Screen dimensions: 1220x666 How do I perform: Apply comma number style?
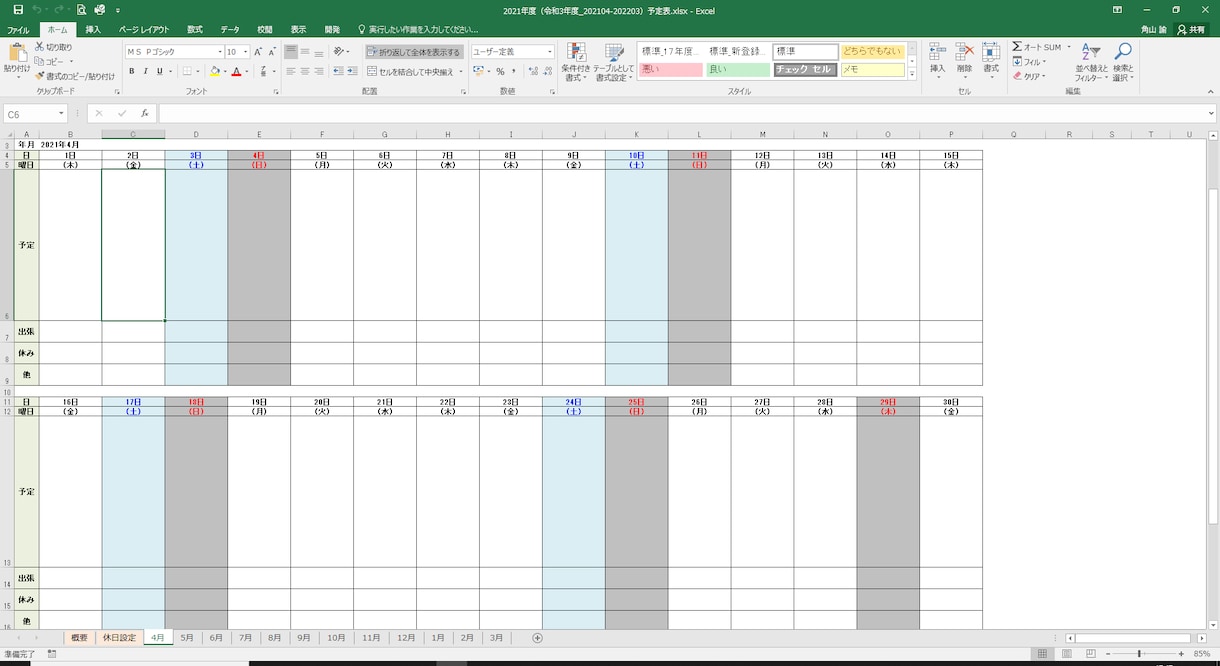pos(514,72)
